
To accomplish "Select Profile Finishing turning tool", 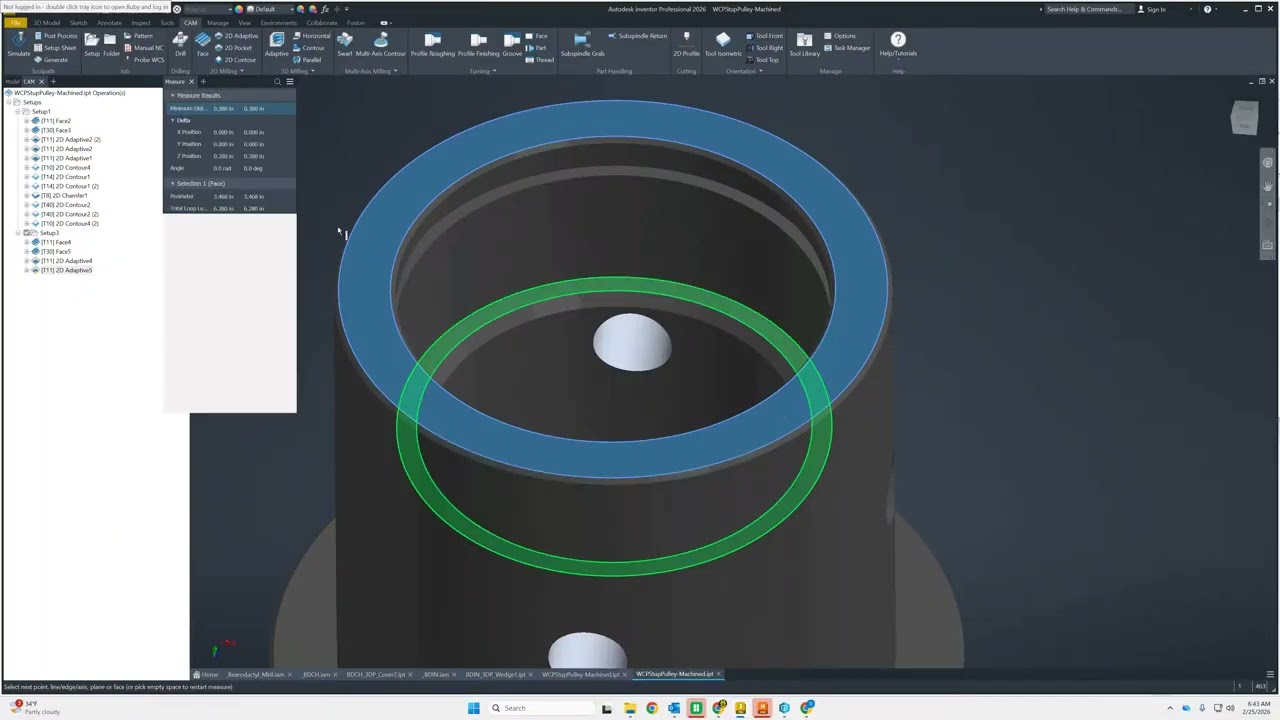I will [x=478, y=43].
